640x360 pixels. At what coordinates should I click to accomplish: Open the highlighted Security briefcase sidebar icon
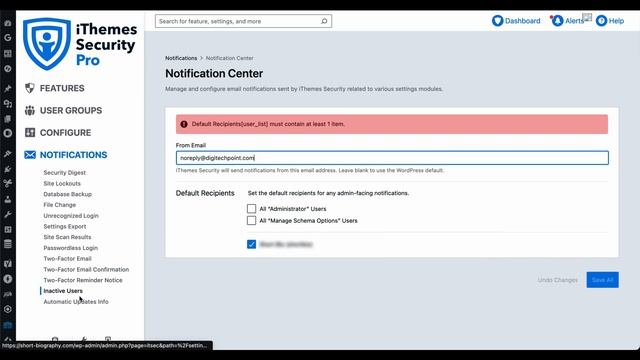[x=8, y=325]
